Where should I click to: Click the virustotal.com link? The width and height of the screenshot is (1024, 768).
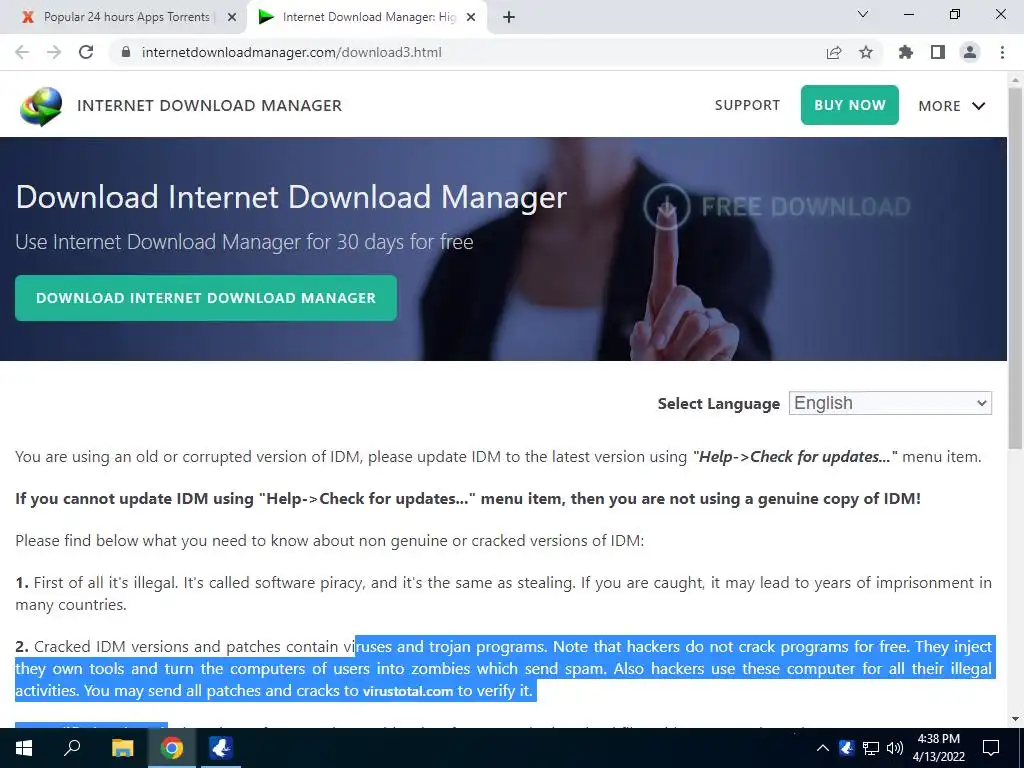408,691
